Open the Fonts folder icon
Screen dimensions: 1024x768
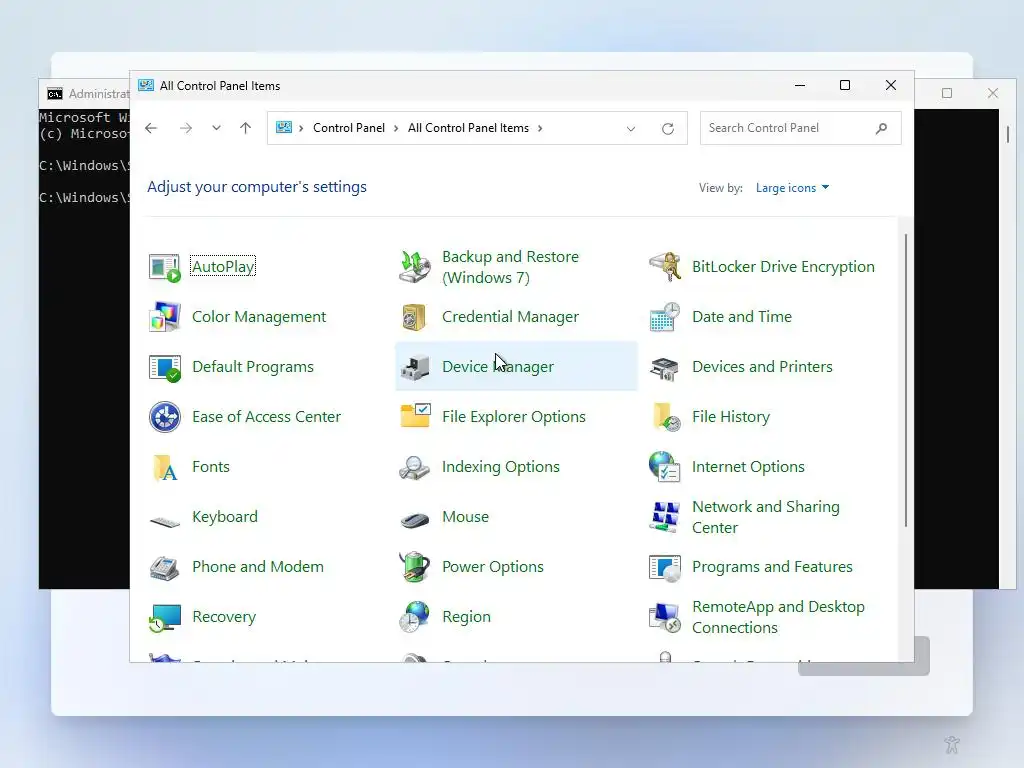coord(165,467)
